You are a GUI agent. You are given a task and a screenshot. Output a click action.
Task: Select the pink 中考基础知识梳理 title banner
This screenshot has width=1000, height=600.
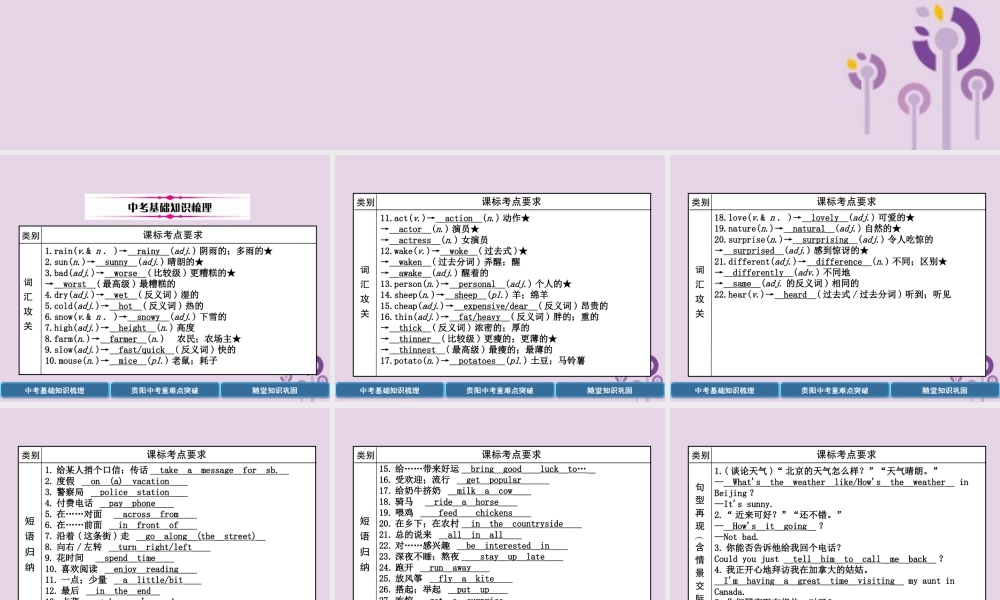[x=168, y=207]
